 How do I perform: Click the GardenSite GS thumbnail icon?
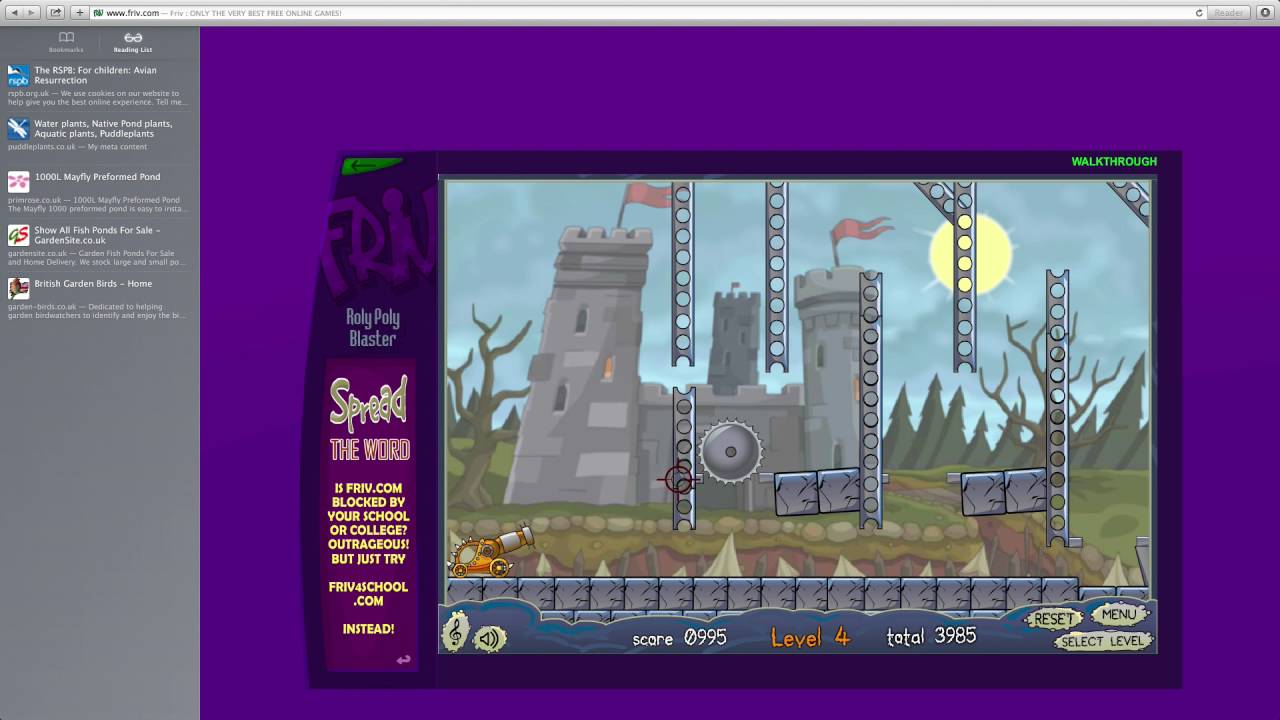tap(18, 235)
